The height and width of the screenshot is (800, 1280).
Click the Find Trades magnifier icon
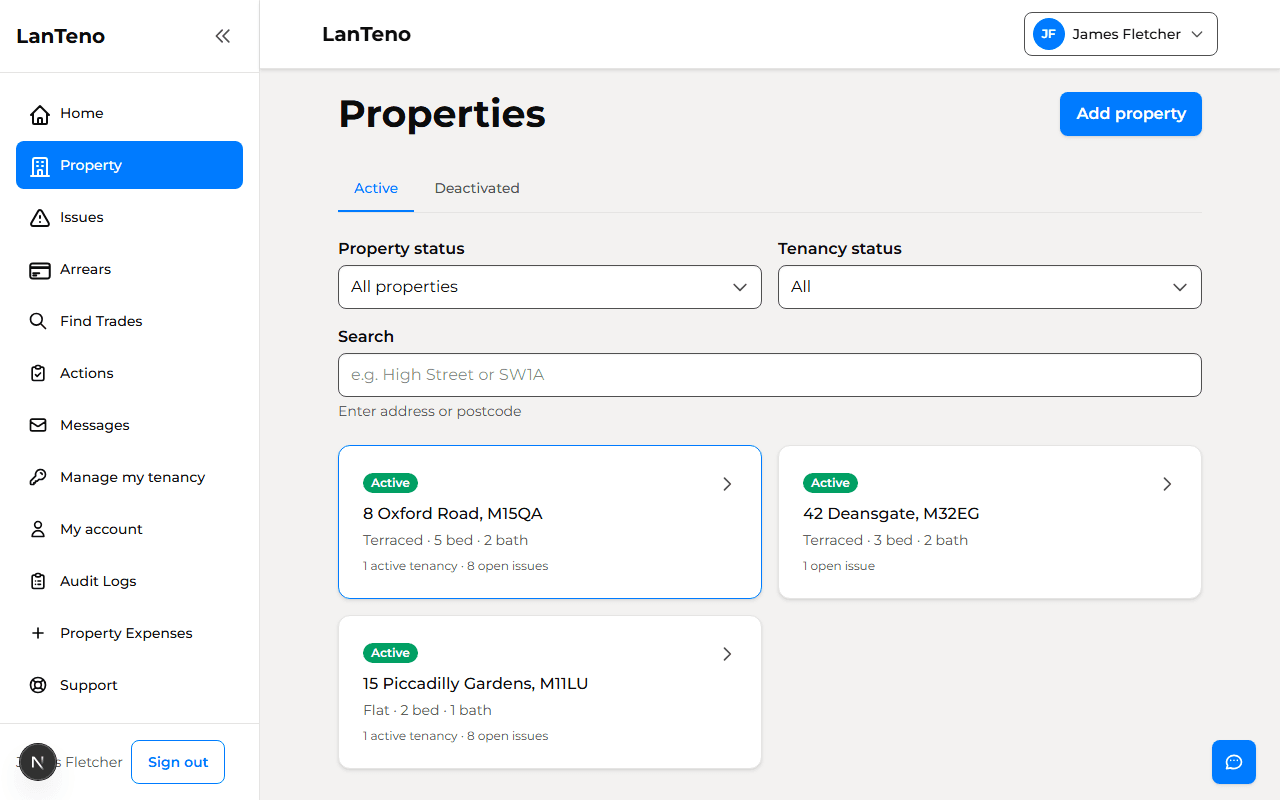pyautogui.click(x=38, y=321)
